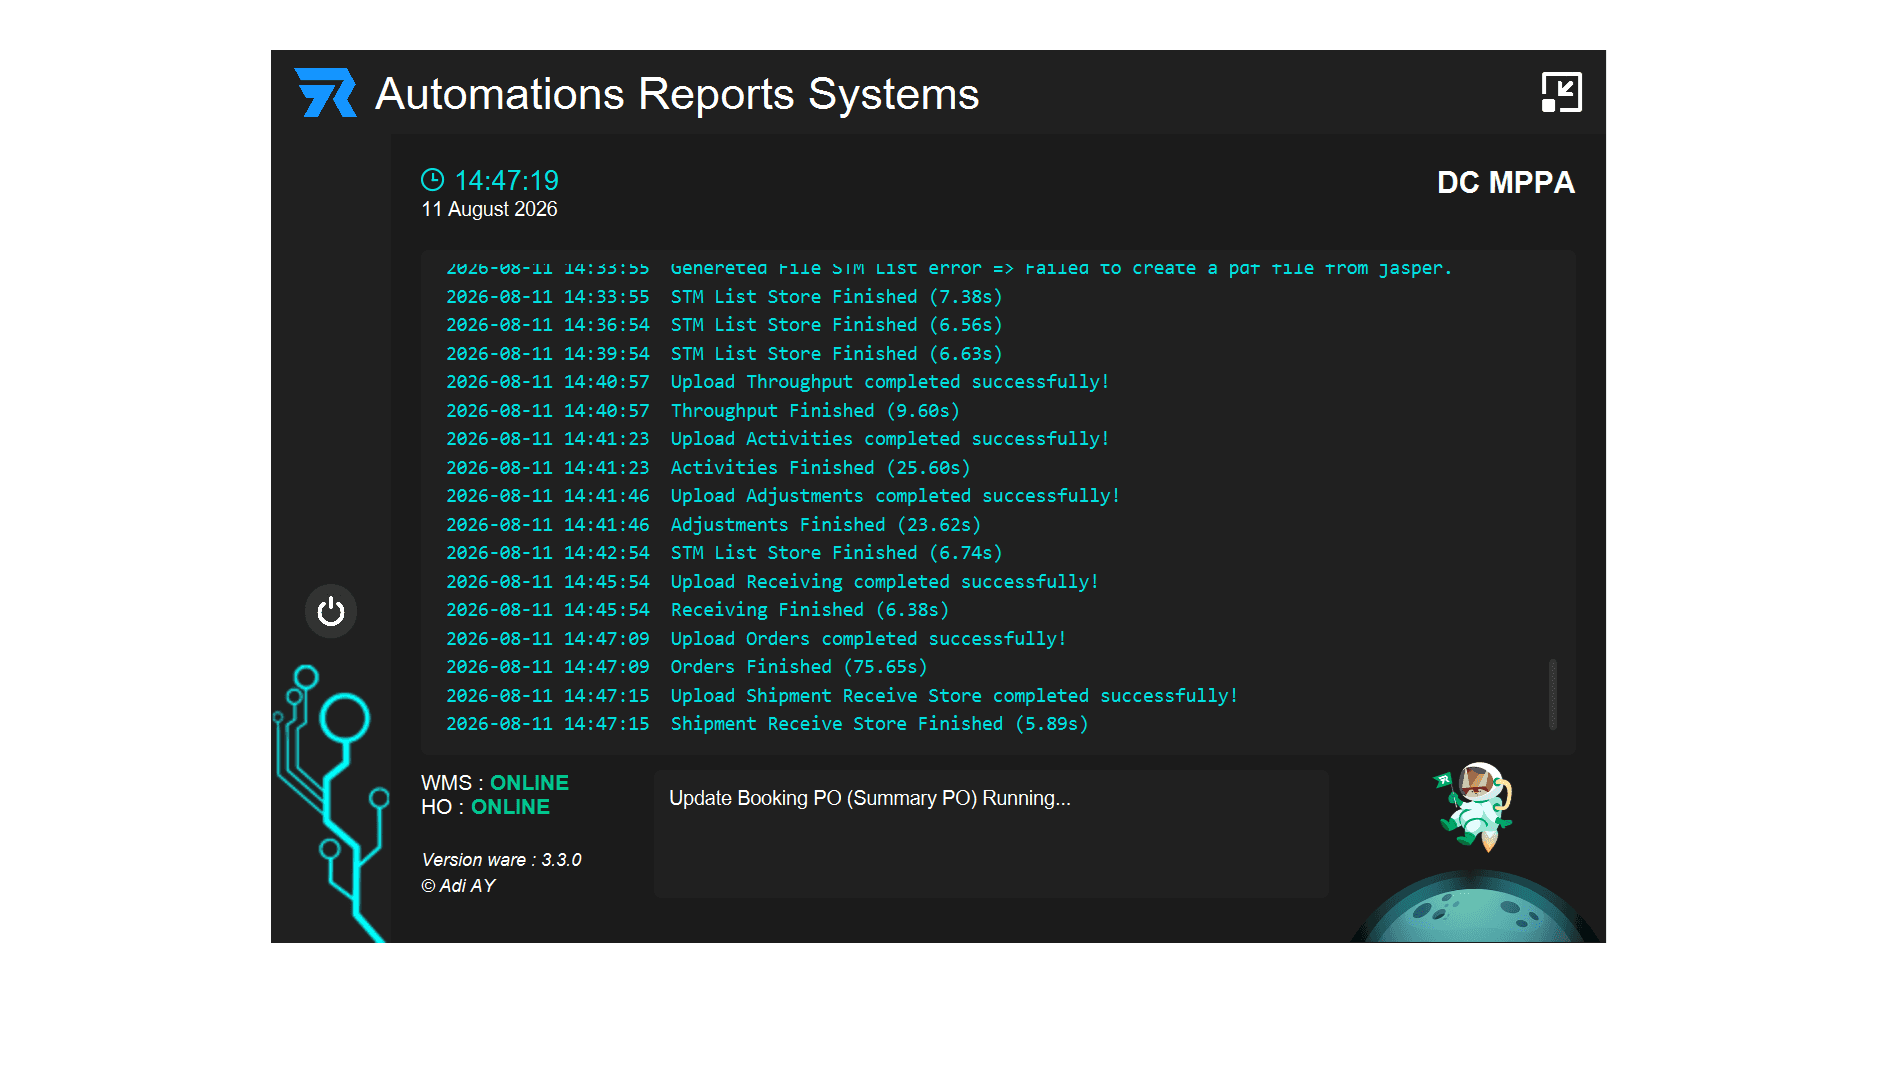This screenshot has height=1072, width=1896.
Task: Click the WMS ONLINE status
Action: [x=495, y=783]
